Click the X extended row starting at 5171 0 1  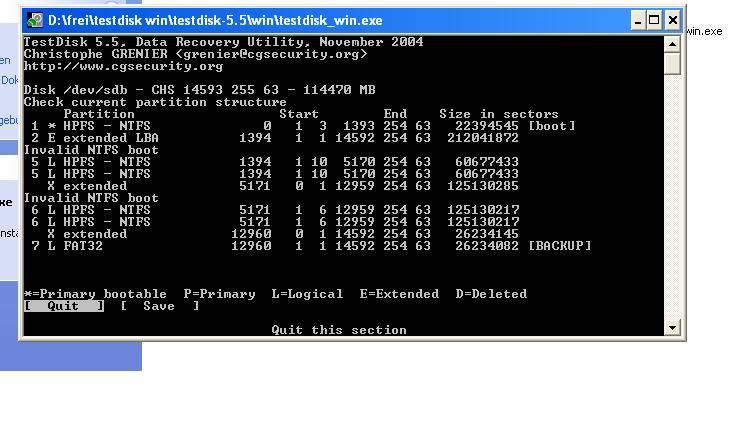pyautogui.click(x=283, y=186)
